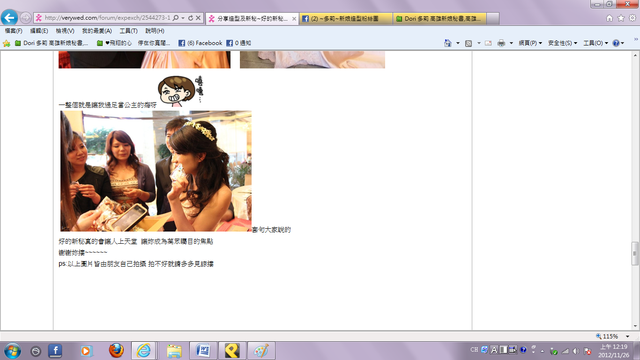
Task: Open the 安全性(S) dropdown menu
Action: pyautogui.click(x=562, y=43)
